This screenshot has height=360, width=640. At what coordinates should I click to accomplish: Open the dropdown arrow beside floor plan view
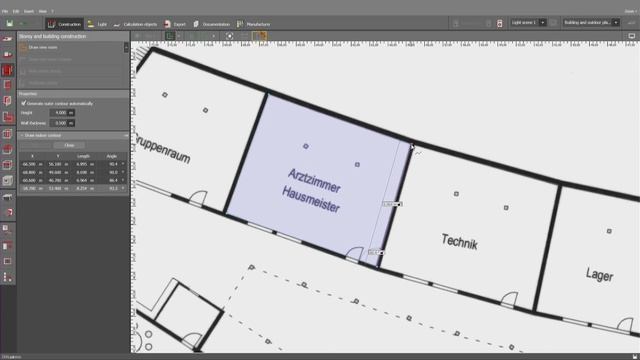click(x=179, y=36)
